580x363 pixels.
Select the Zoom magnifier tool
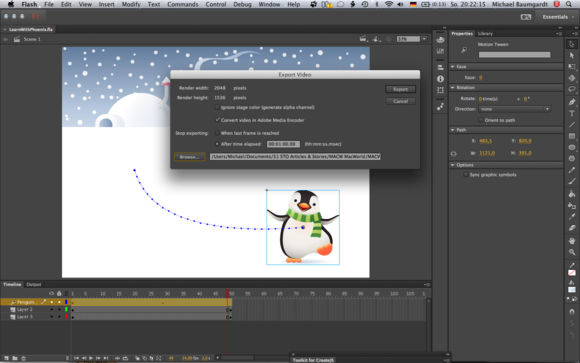(x=572, y=252)
